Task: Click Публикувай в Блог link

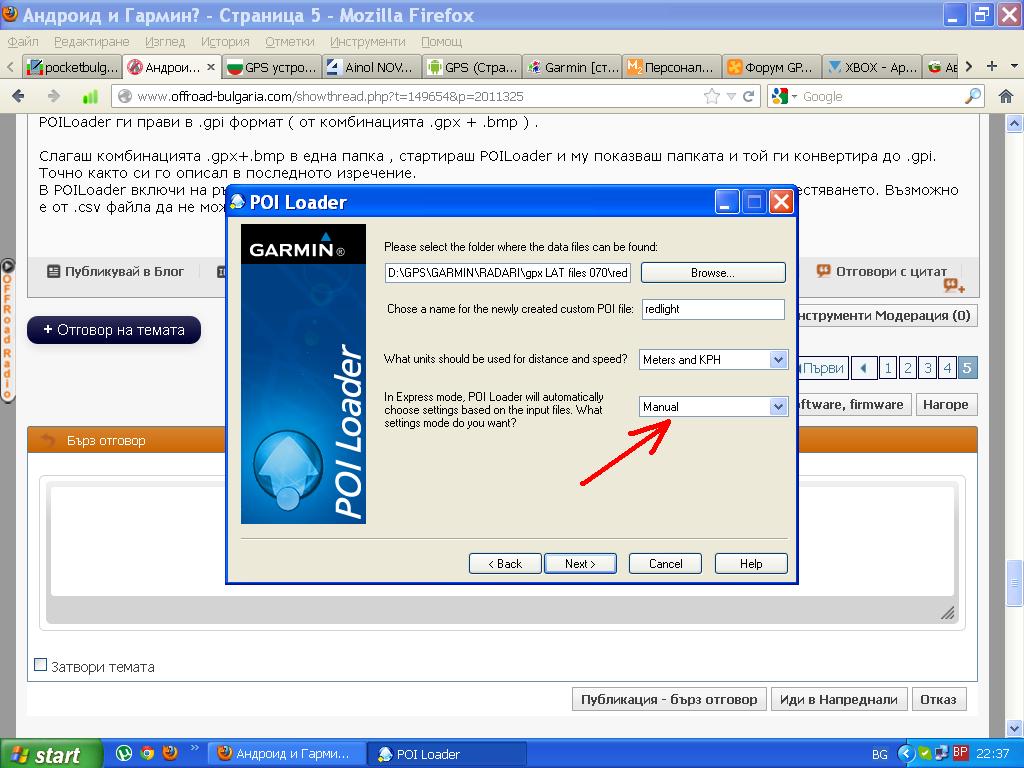Action: coord(116,271)
